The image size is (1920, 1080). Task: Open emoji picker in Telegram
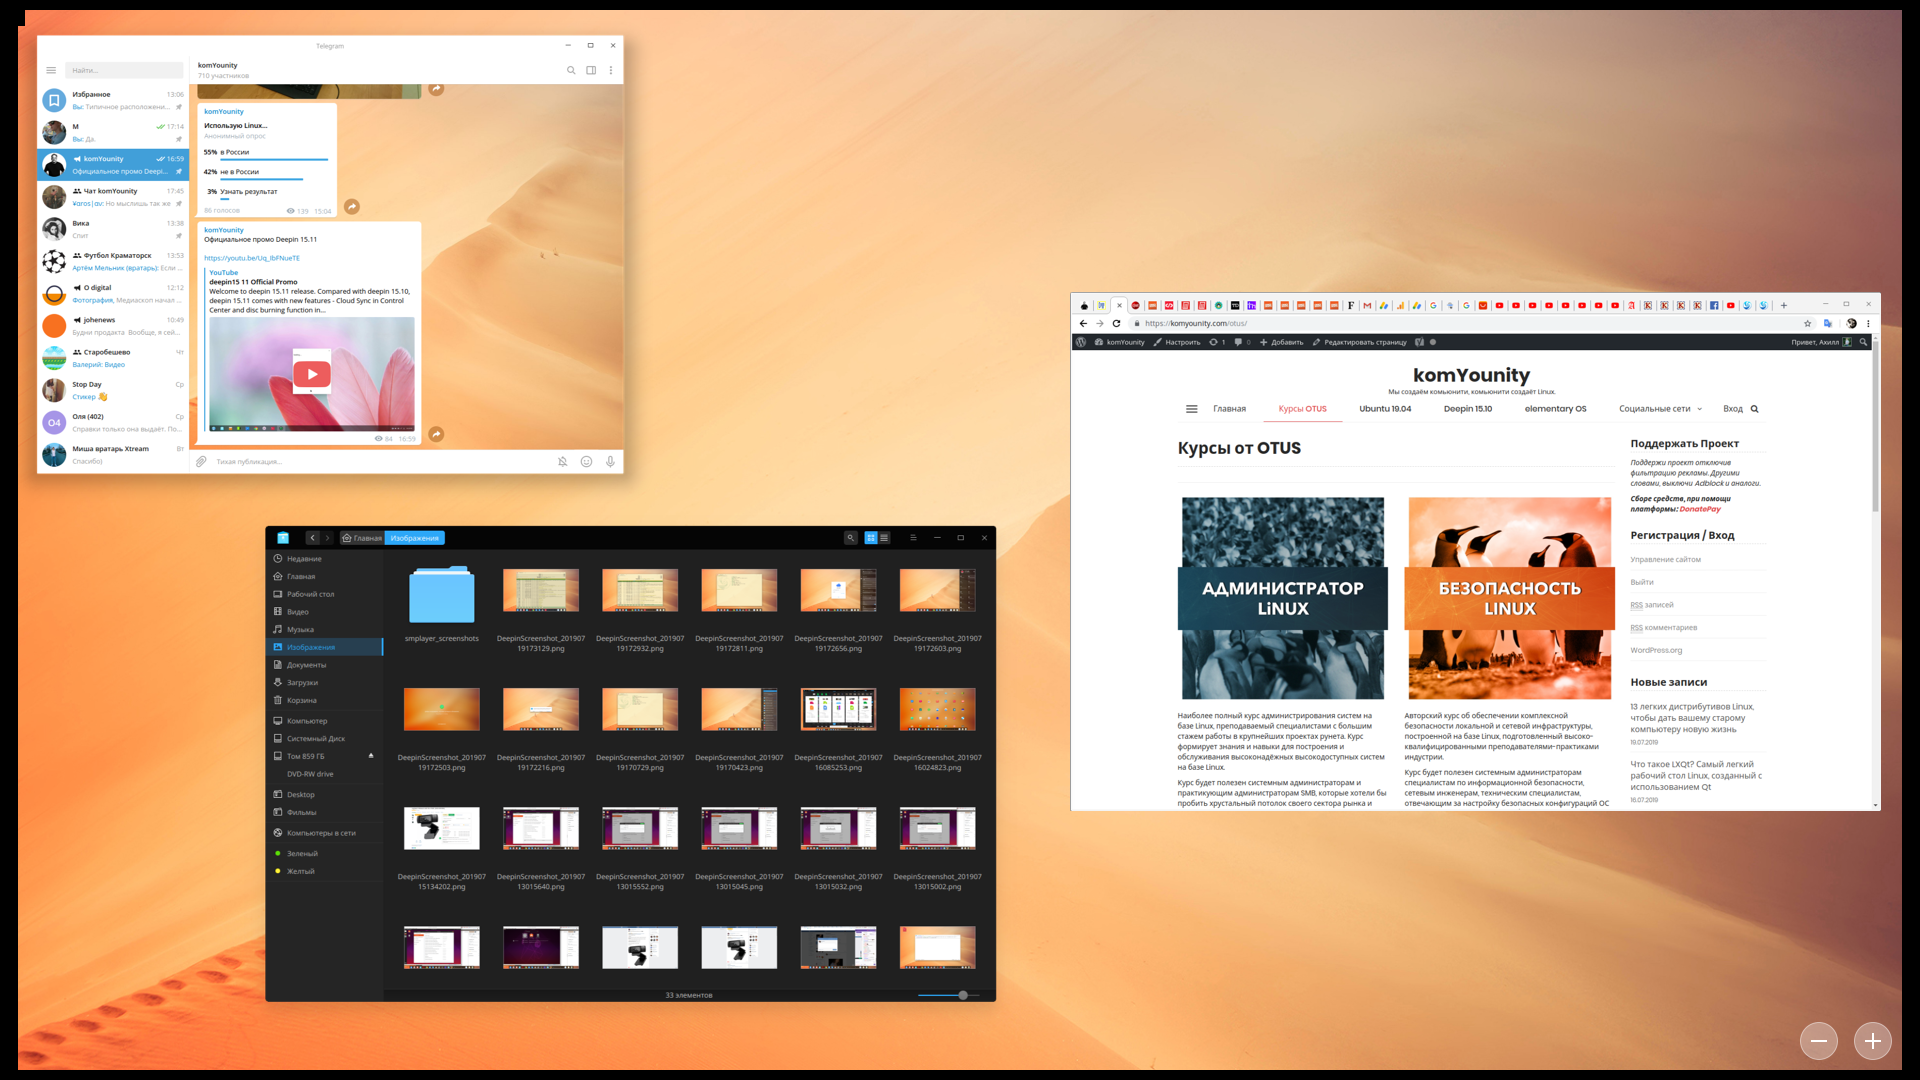pyautogui.click(x=586, y=461)
